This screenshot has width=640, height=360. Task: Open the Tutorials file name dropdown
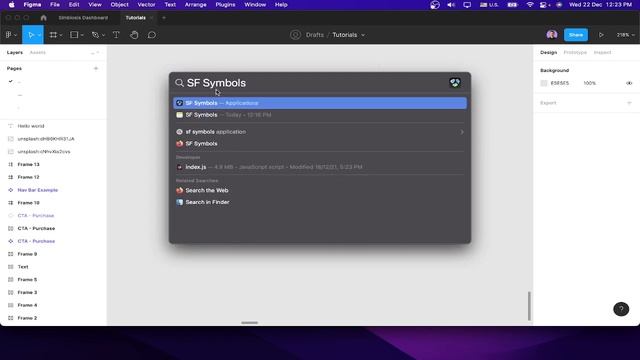[363, 35]
